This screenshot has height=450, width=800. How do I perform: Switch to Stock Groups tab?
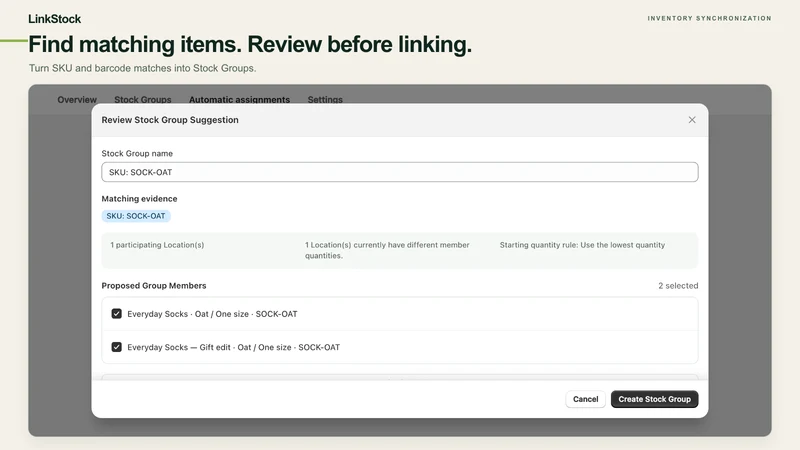(143, 99)
